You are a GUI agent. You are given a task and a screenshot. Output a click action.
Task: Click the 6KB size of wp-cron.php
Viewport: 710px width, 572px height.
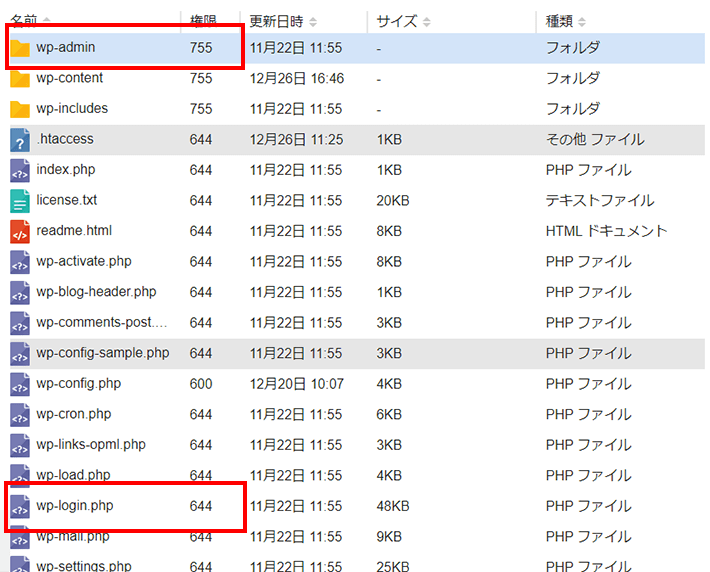click(x=389, y=415)
